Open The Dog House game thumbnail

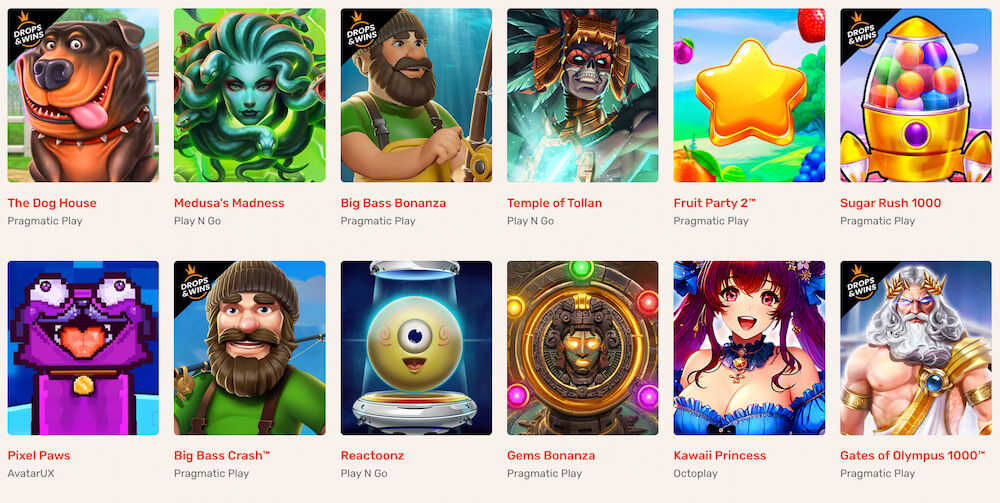[83, 95]
